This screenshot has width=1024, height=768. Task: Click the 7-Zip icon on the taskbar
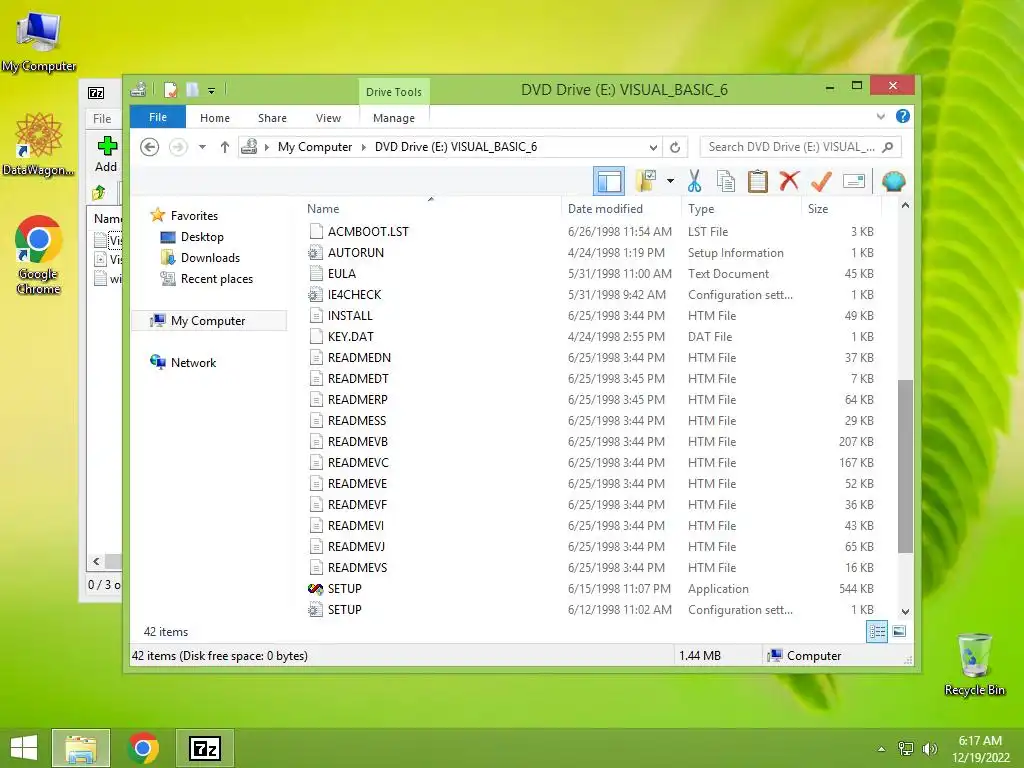[204, 748]
